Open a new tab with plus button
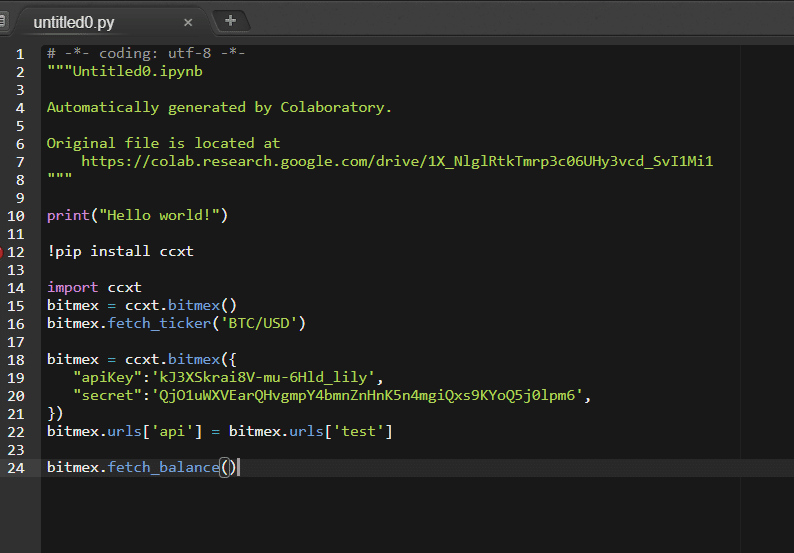This screenshot has width=794, height=553. (x=230, y=20)
